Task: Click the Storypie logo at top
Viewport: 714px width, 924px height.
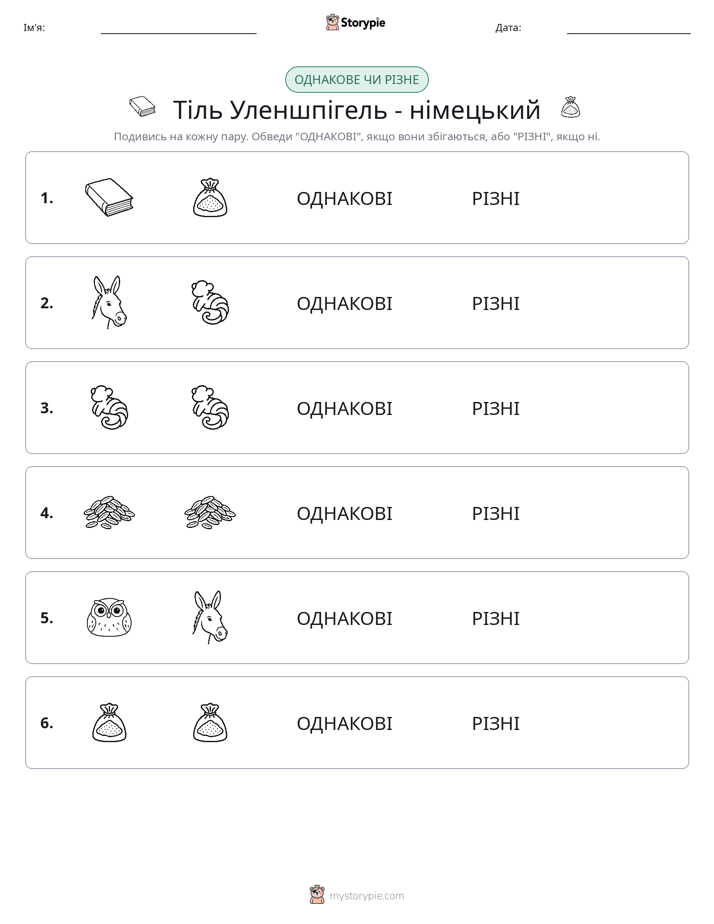Action: [355, 22]
